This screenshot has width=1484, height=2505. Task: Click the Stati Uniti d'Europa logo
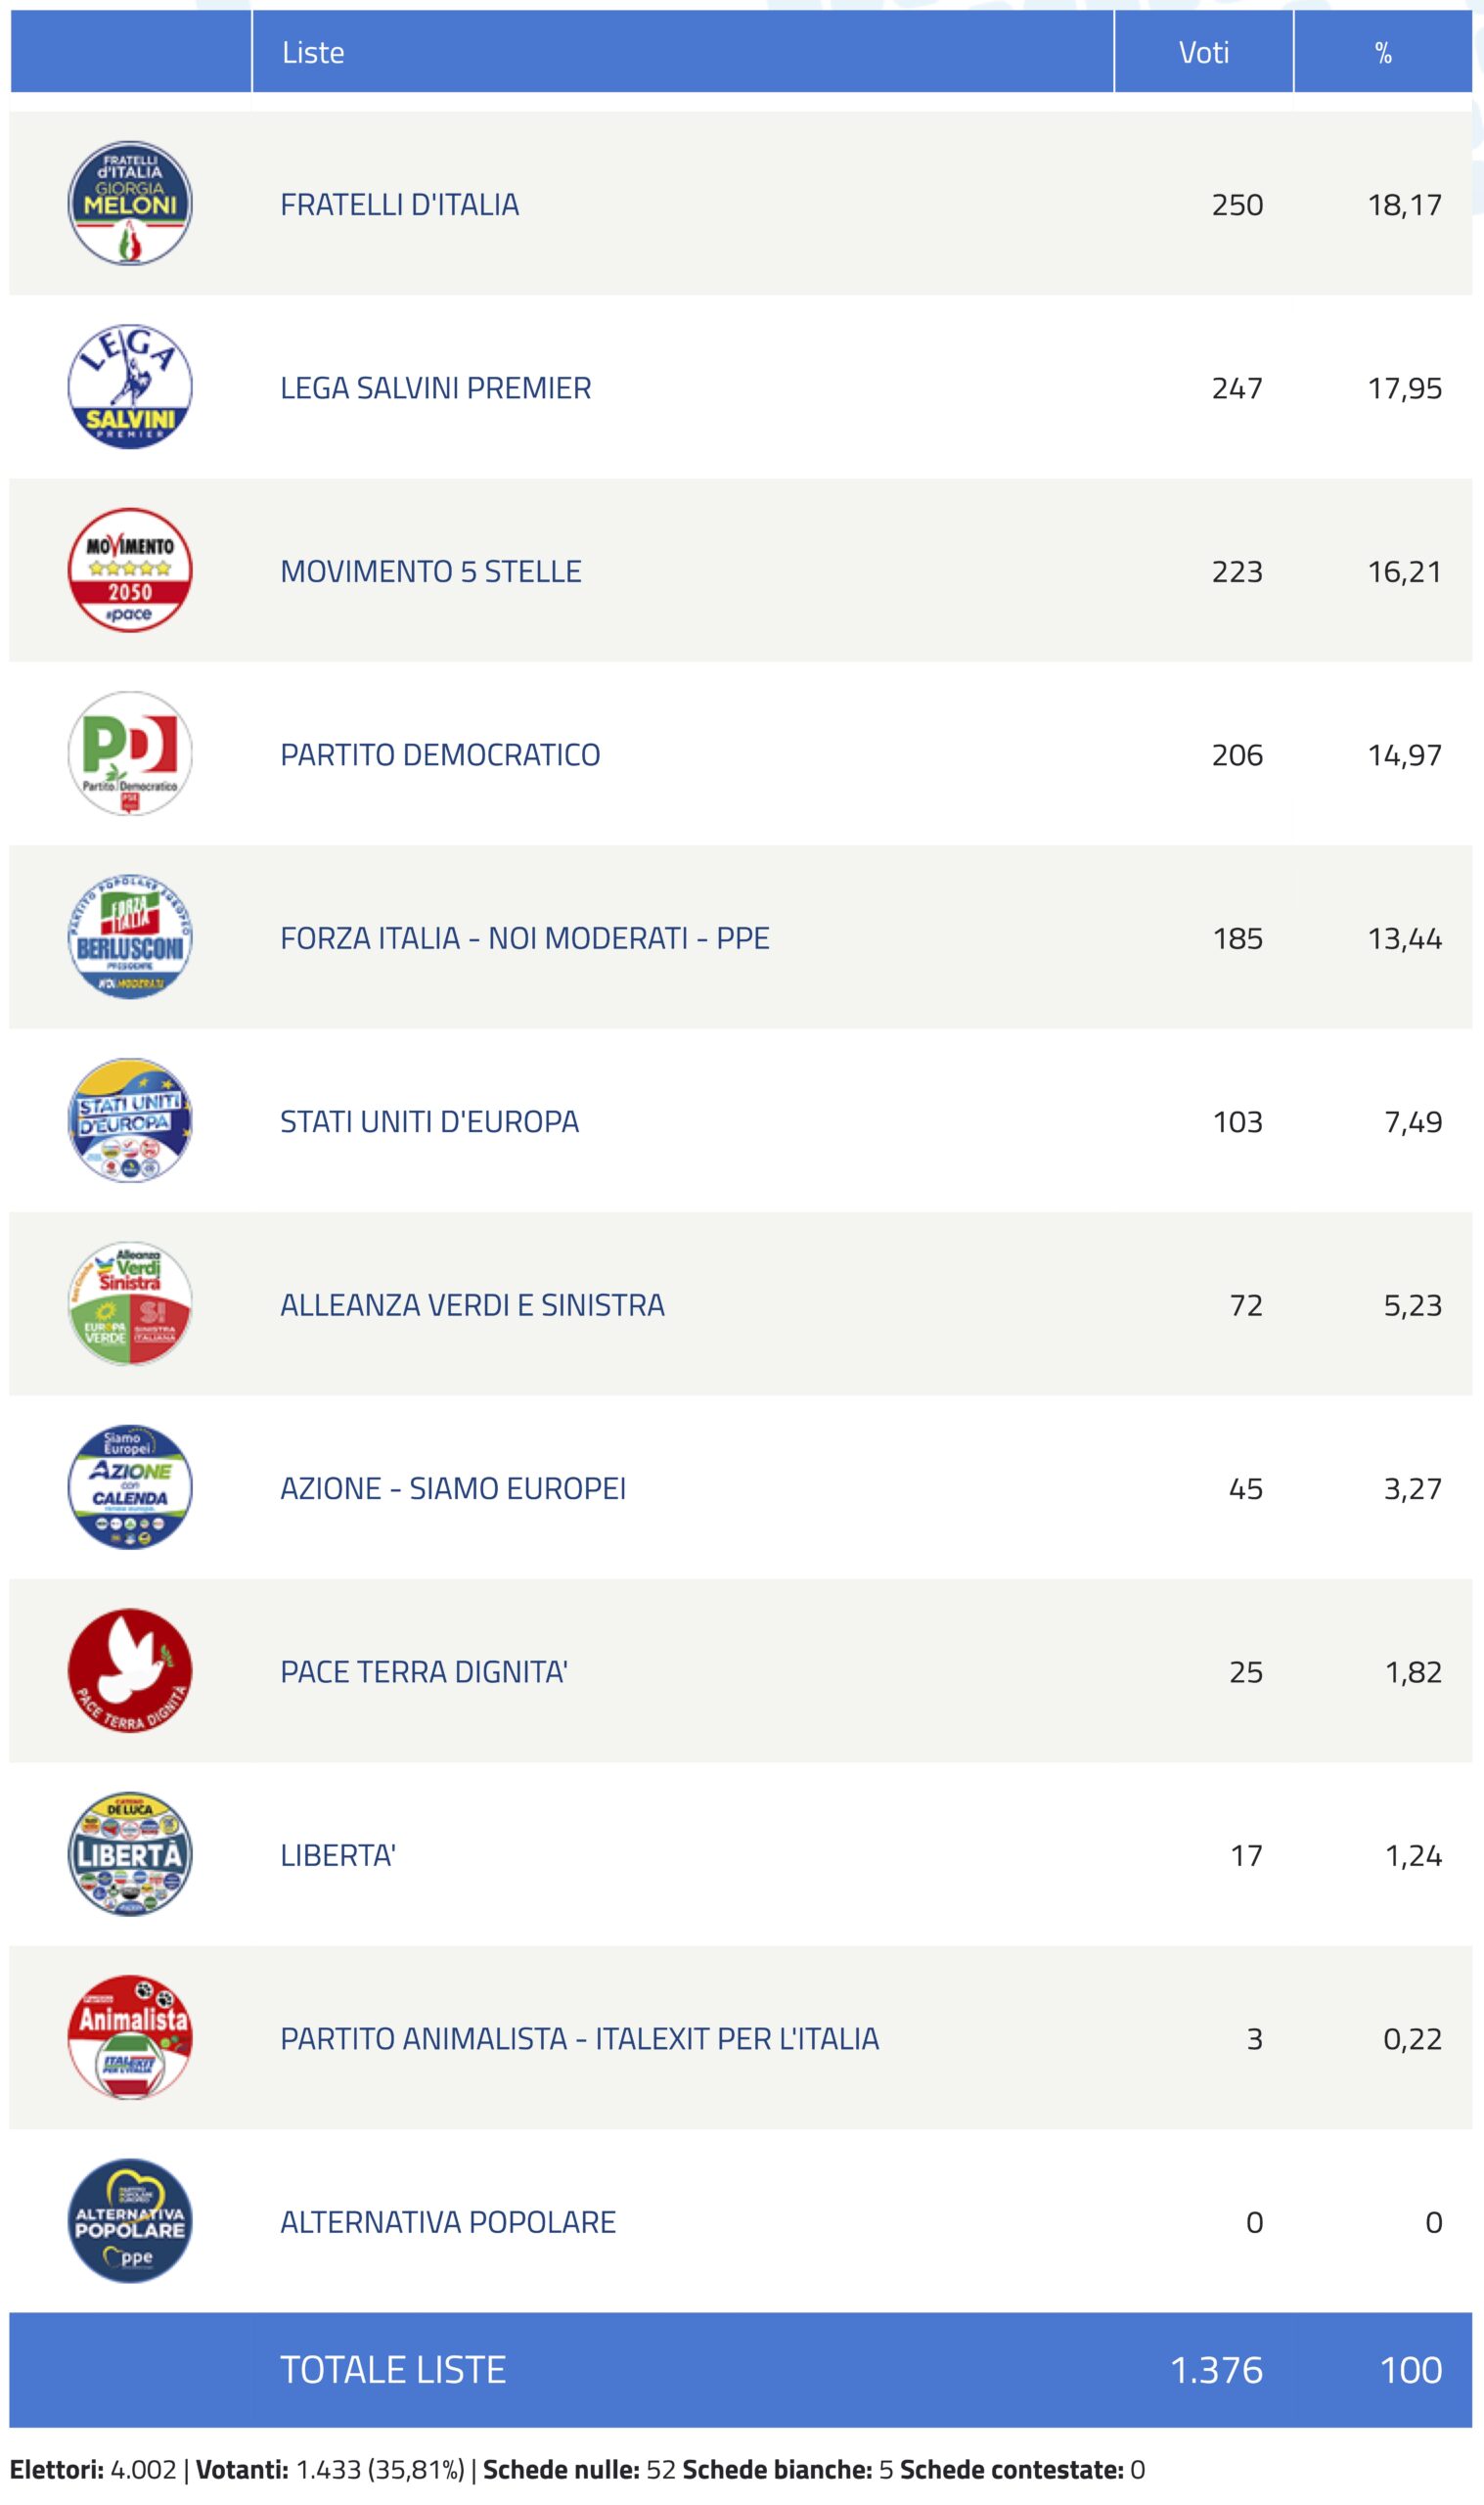[x=130, y=1121]
